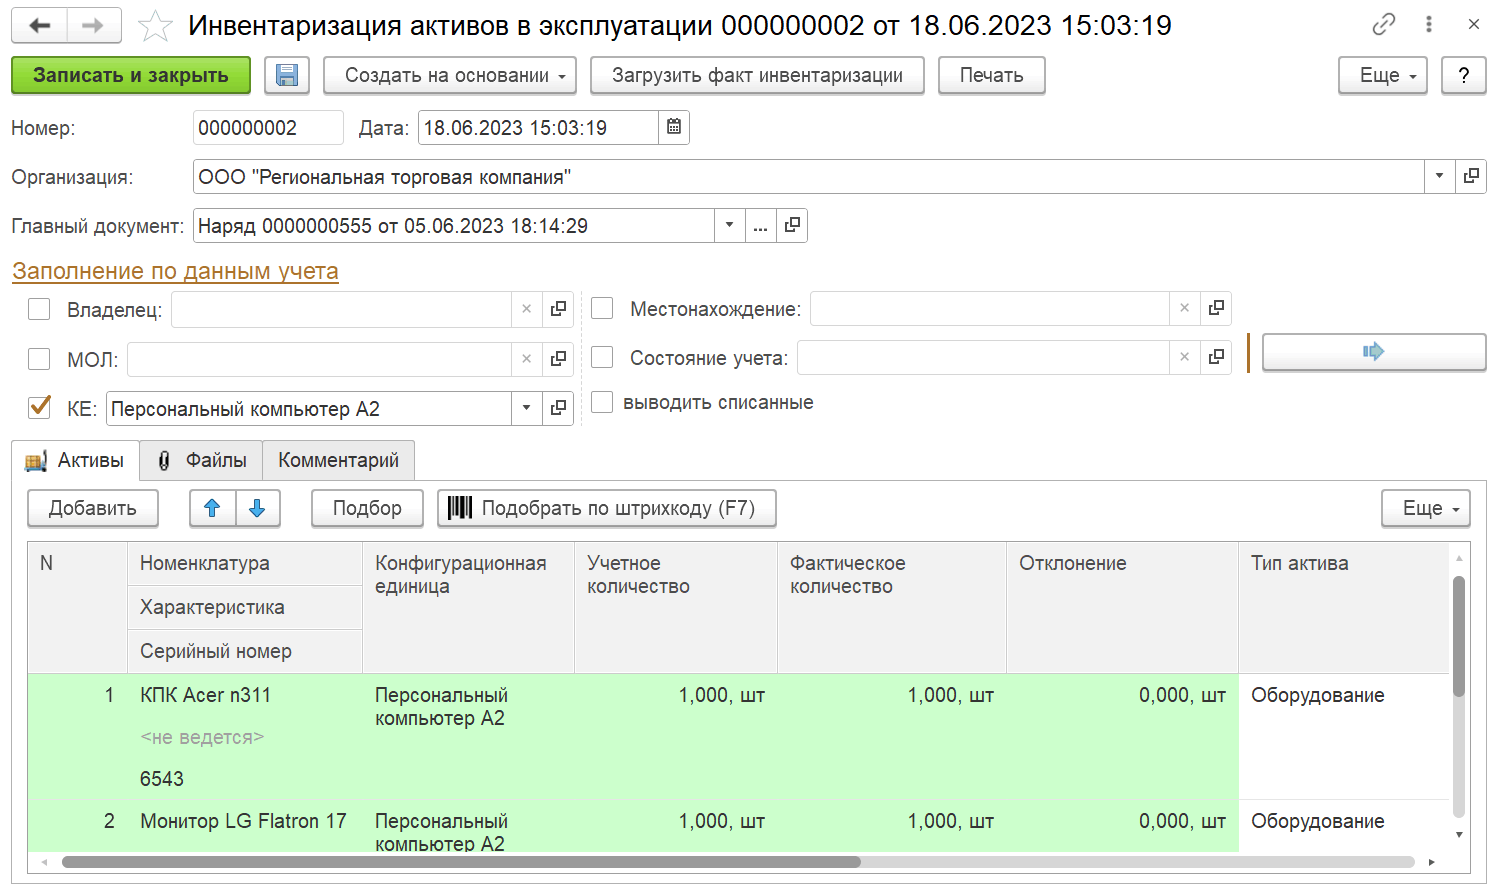The width and height of the screenshot is (1494, 892).
Task: Close the document window with the X
Action: [x=1473, y=24]
